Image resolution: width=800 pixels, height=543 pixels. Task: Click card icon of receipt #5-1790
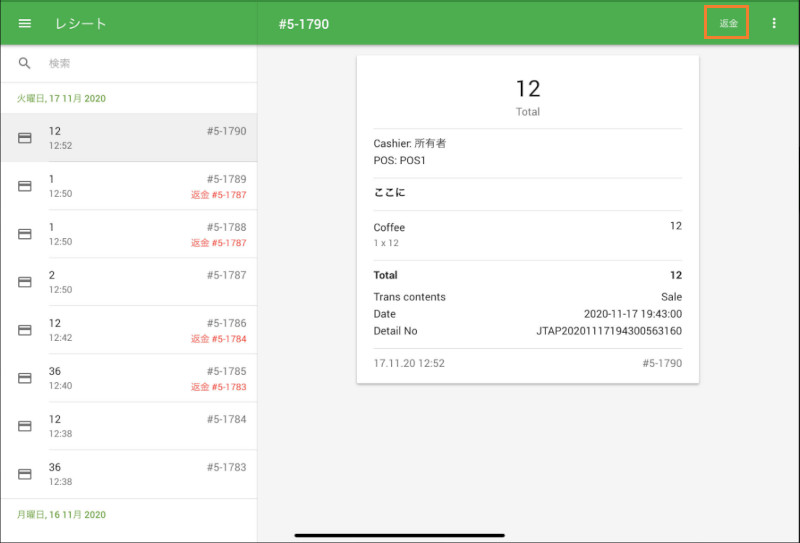[x=24, y=138]
